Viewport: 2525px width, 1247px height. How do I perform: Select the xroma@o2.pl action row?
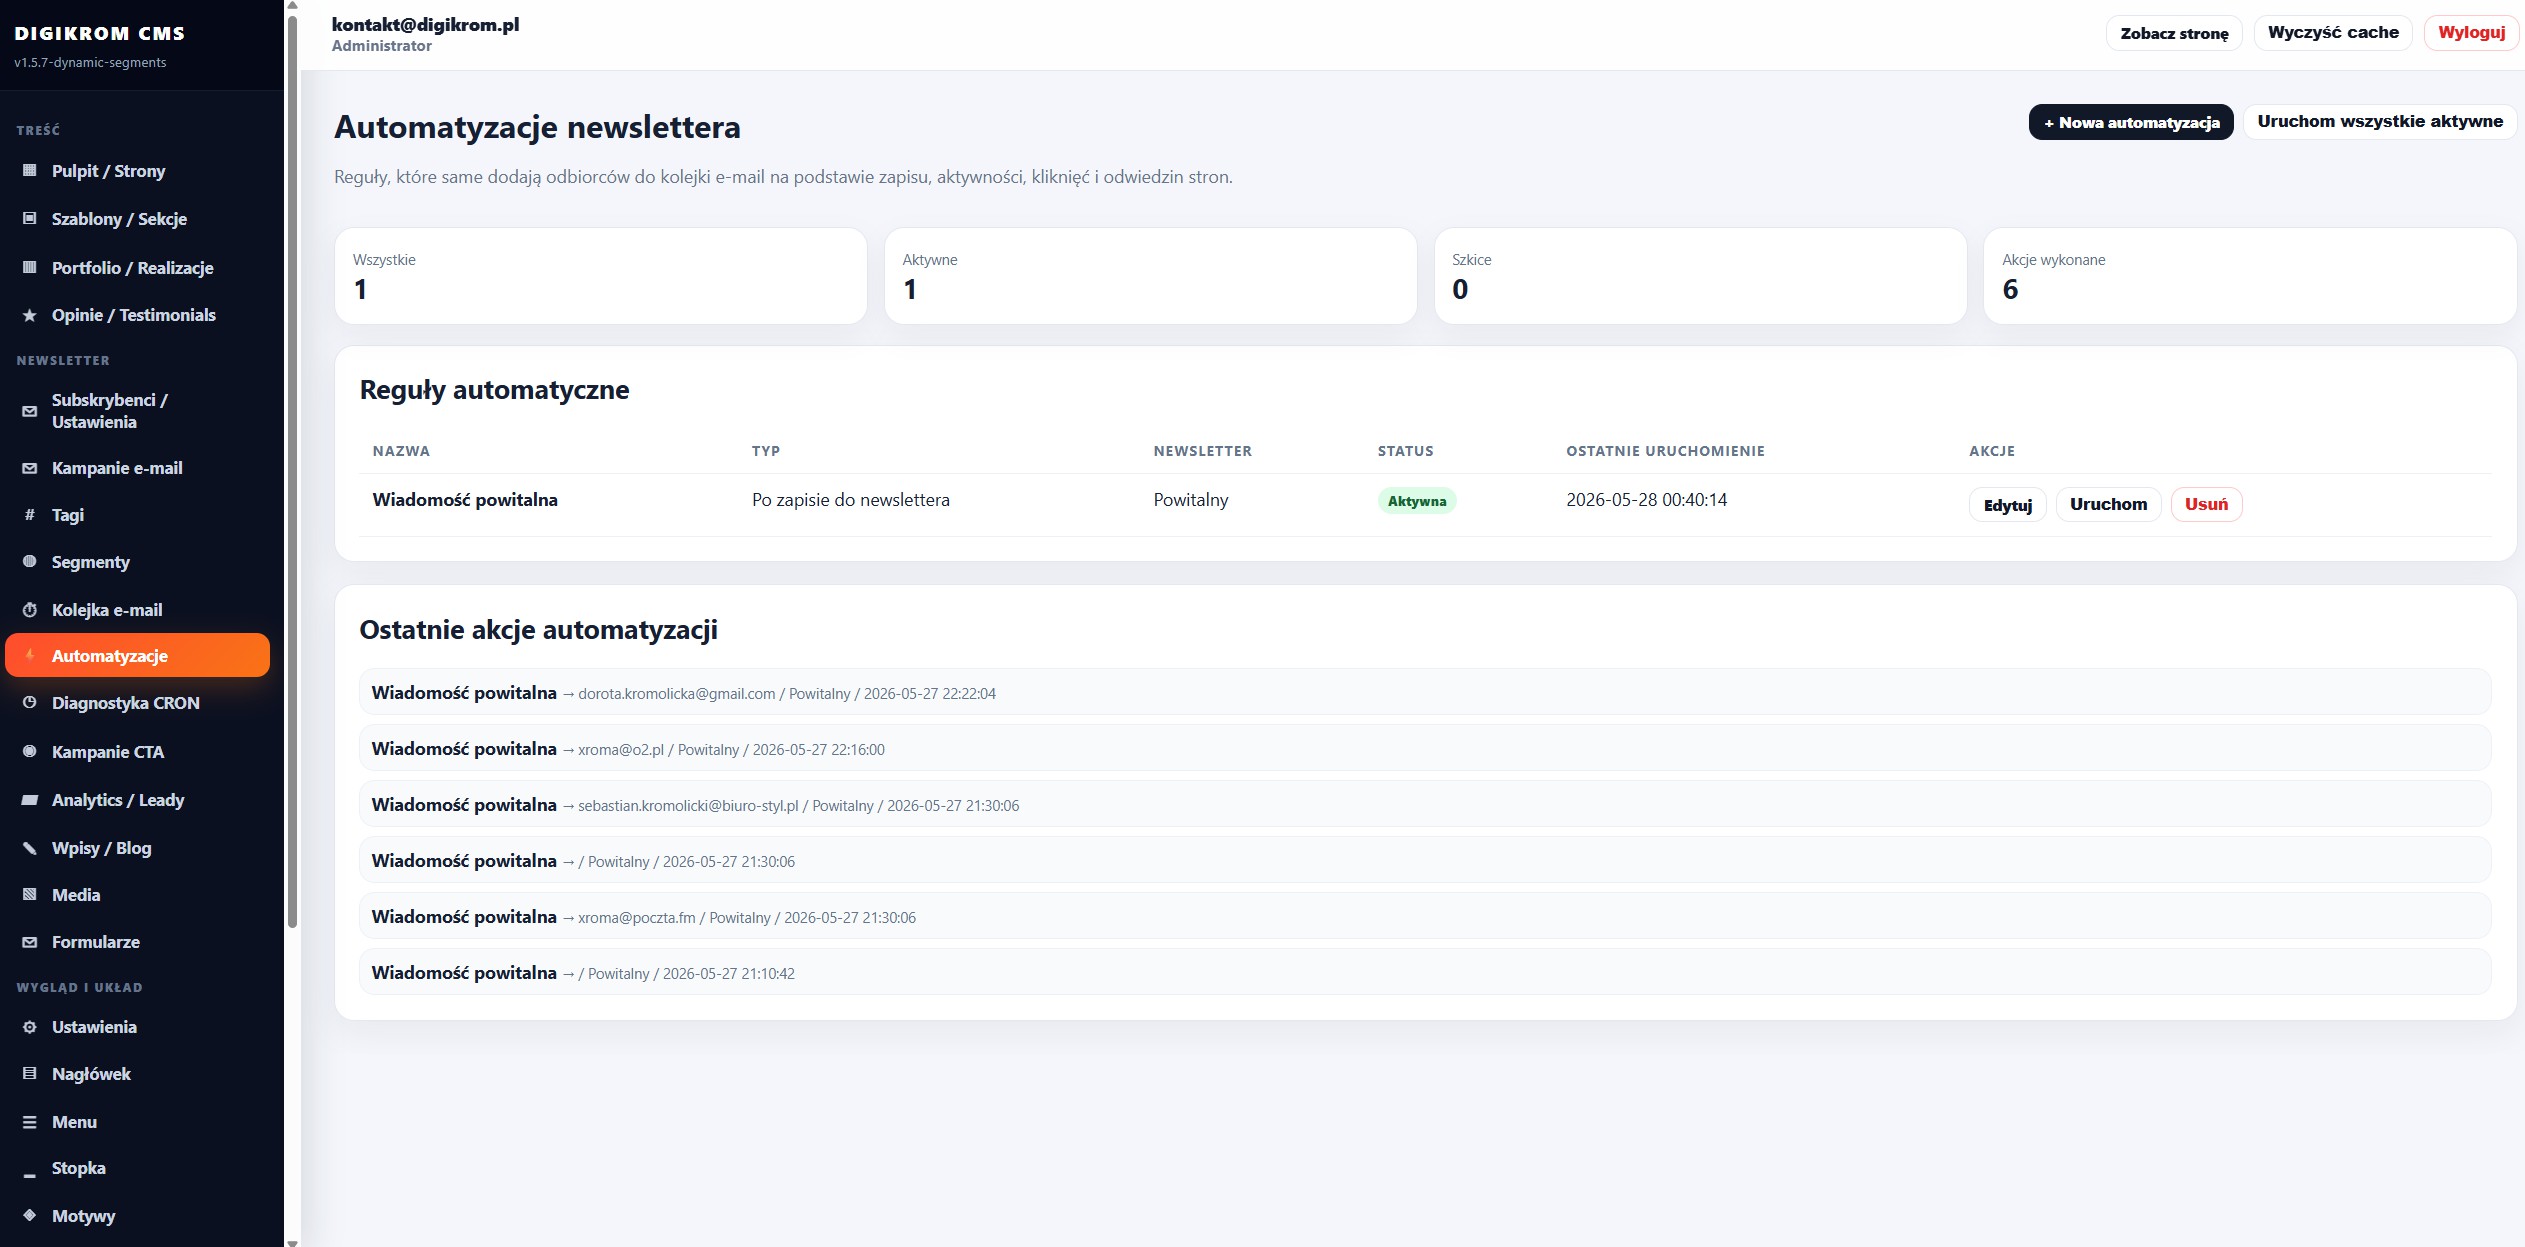point(1425,748)
